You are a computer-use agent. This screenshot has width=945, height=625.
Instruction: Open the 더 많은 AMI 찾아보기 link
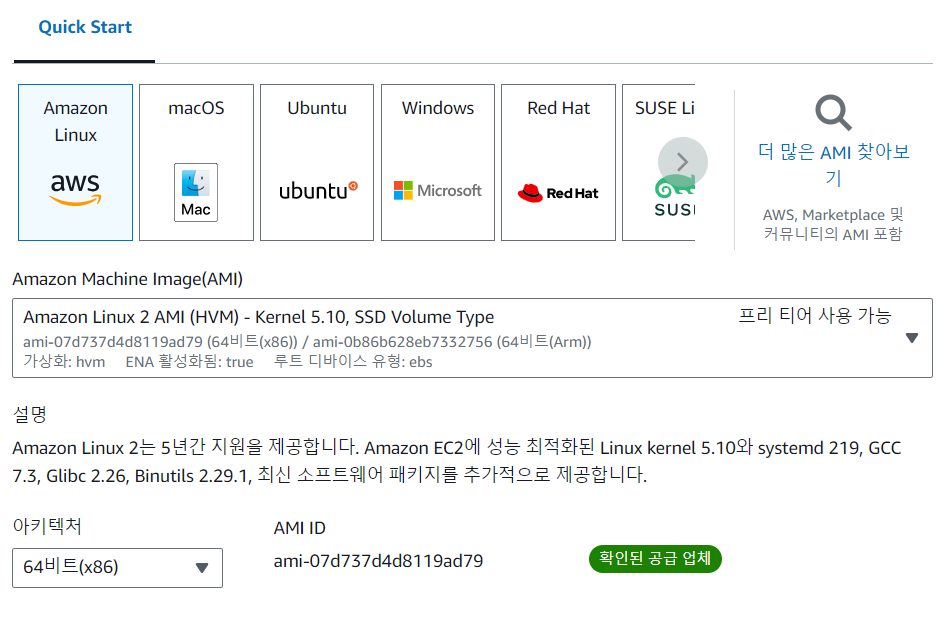[834, 164]
